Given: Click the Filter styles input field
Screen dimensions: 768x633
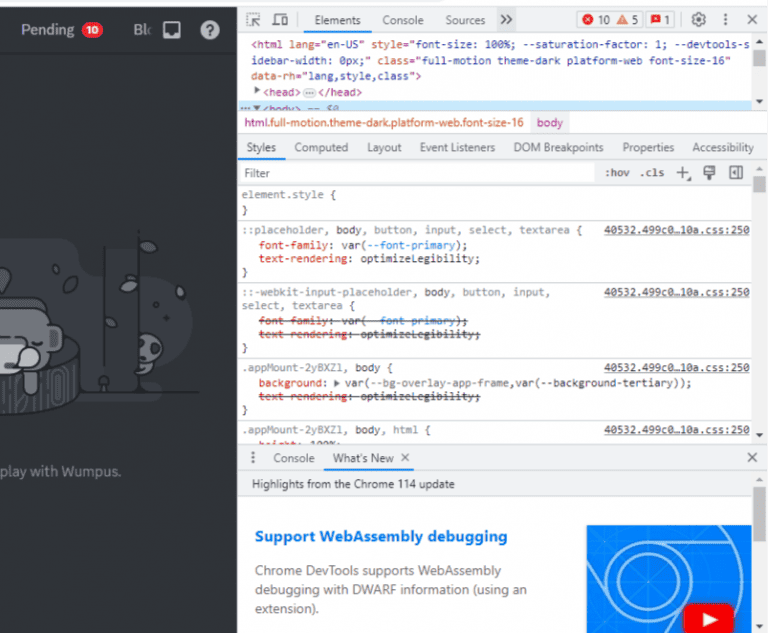Looking at the screenshot, I should click(x=417, y=173).
